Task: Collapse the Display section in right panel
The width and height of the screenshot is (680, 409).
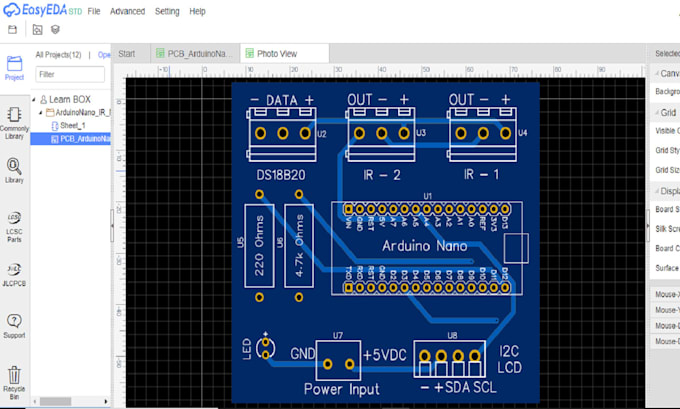Action: pos(657,191)
